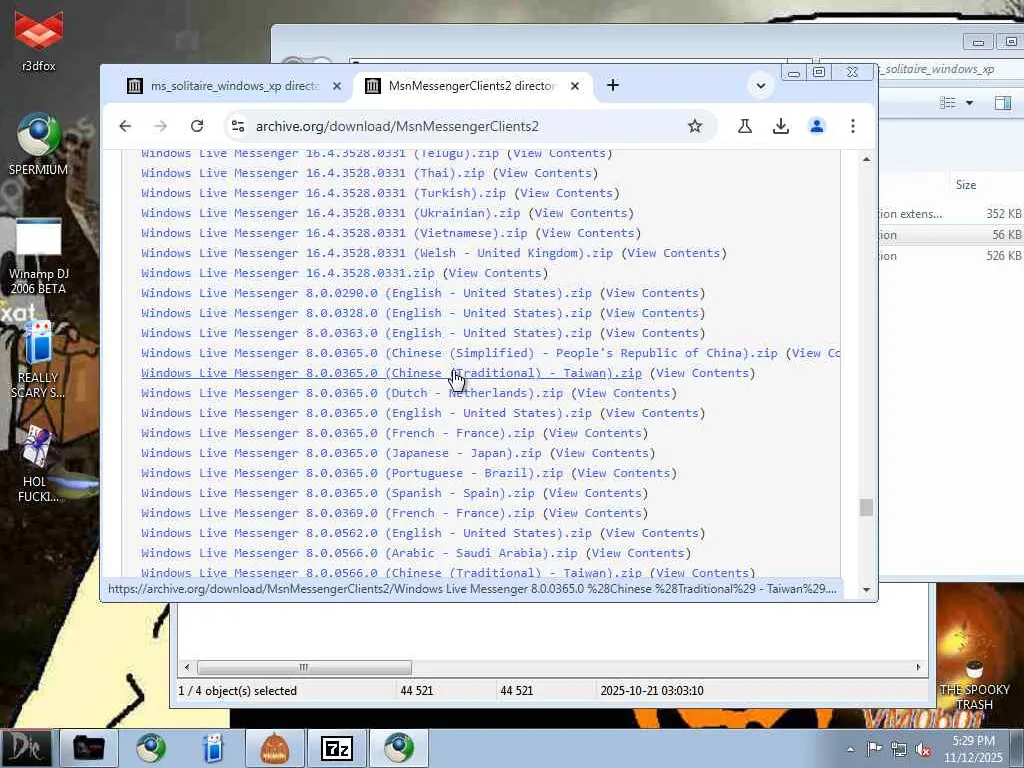Screen dimensions: 1024x768
Task: Select the 526 KB file row in Explorer
Action: 951,256
